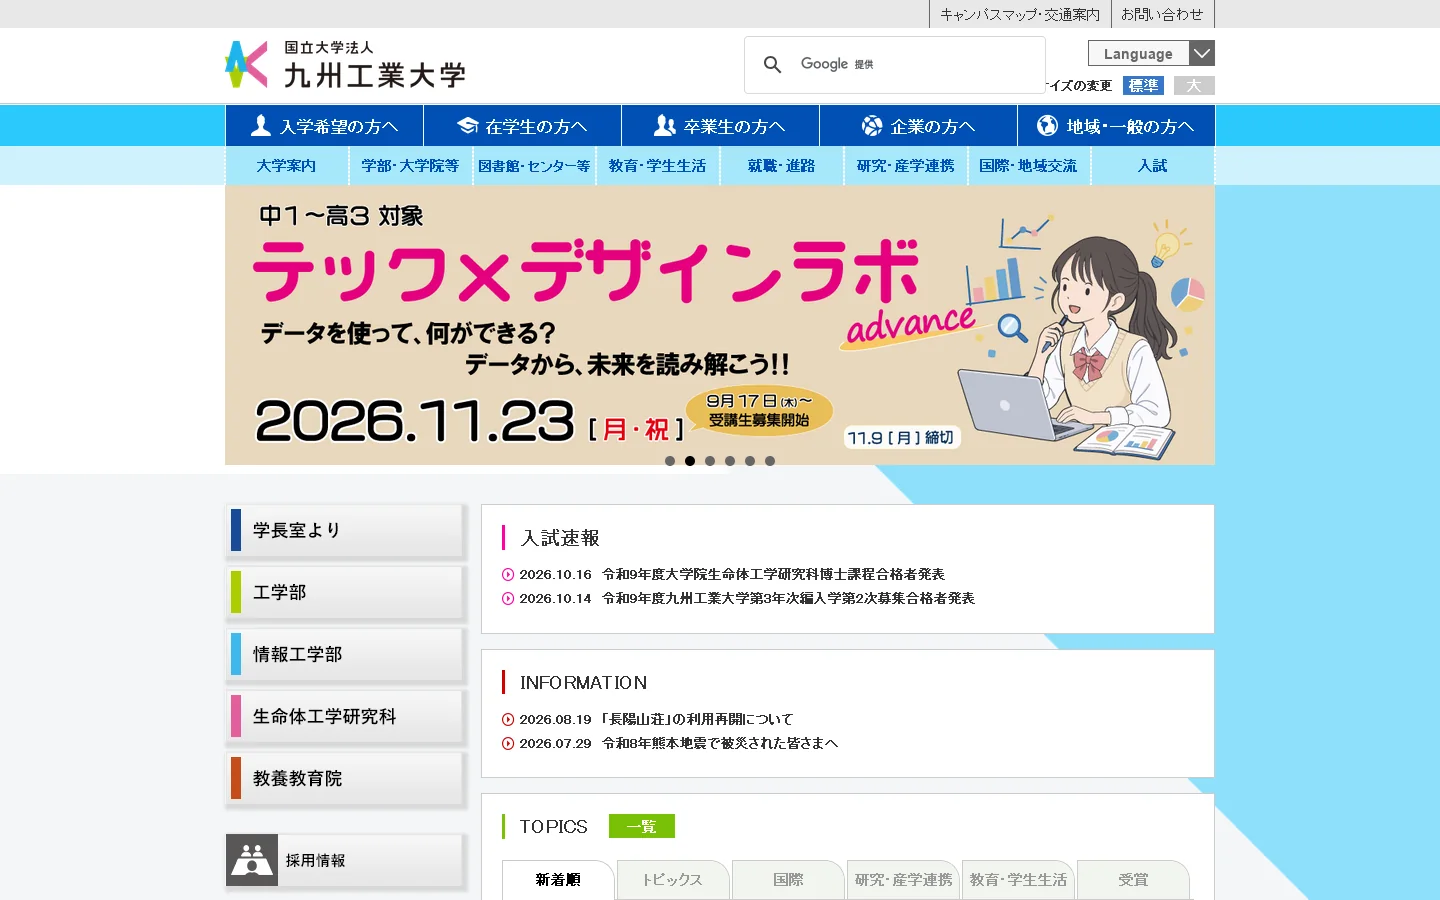Switch to the 受賞 tab
This screenshot has width=1440, height=900.
click(x=1133, y=880)
